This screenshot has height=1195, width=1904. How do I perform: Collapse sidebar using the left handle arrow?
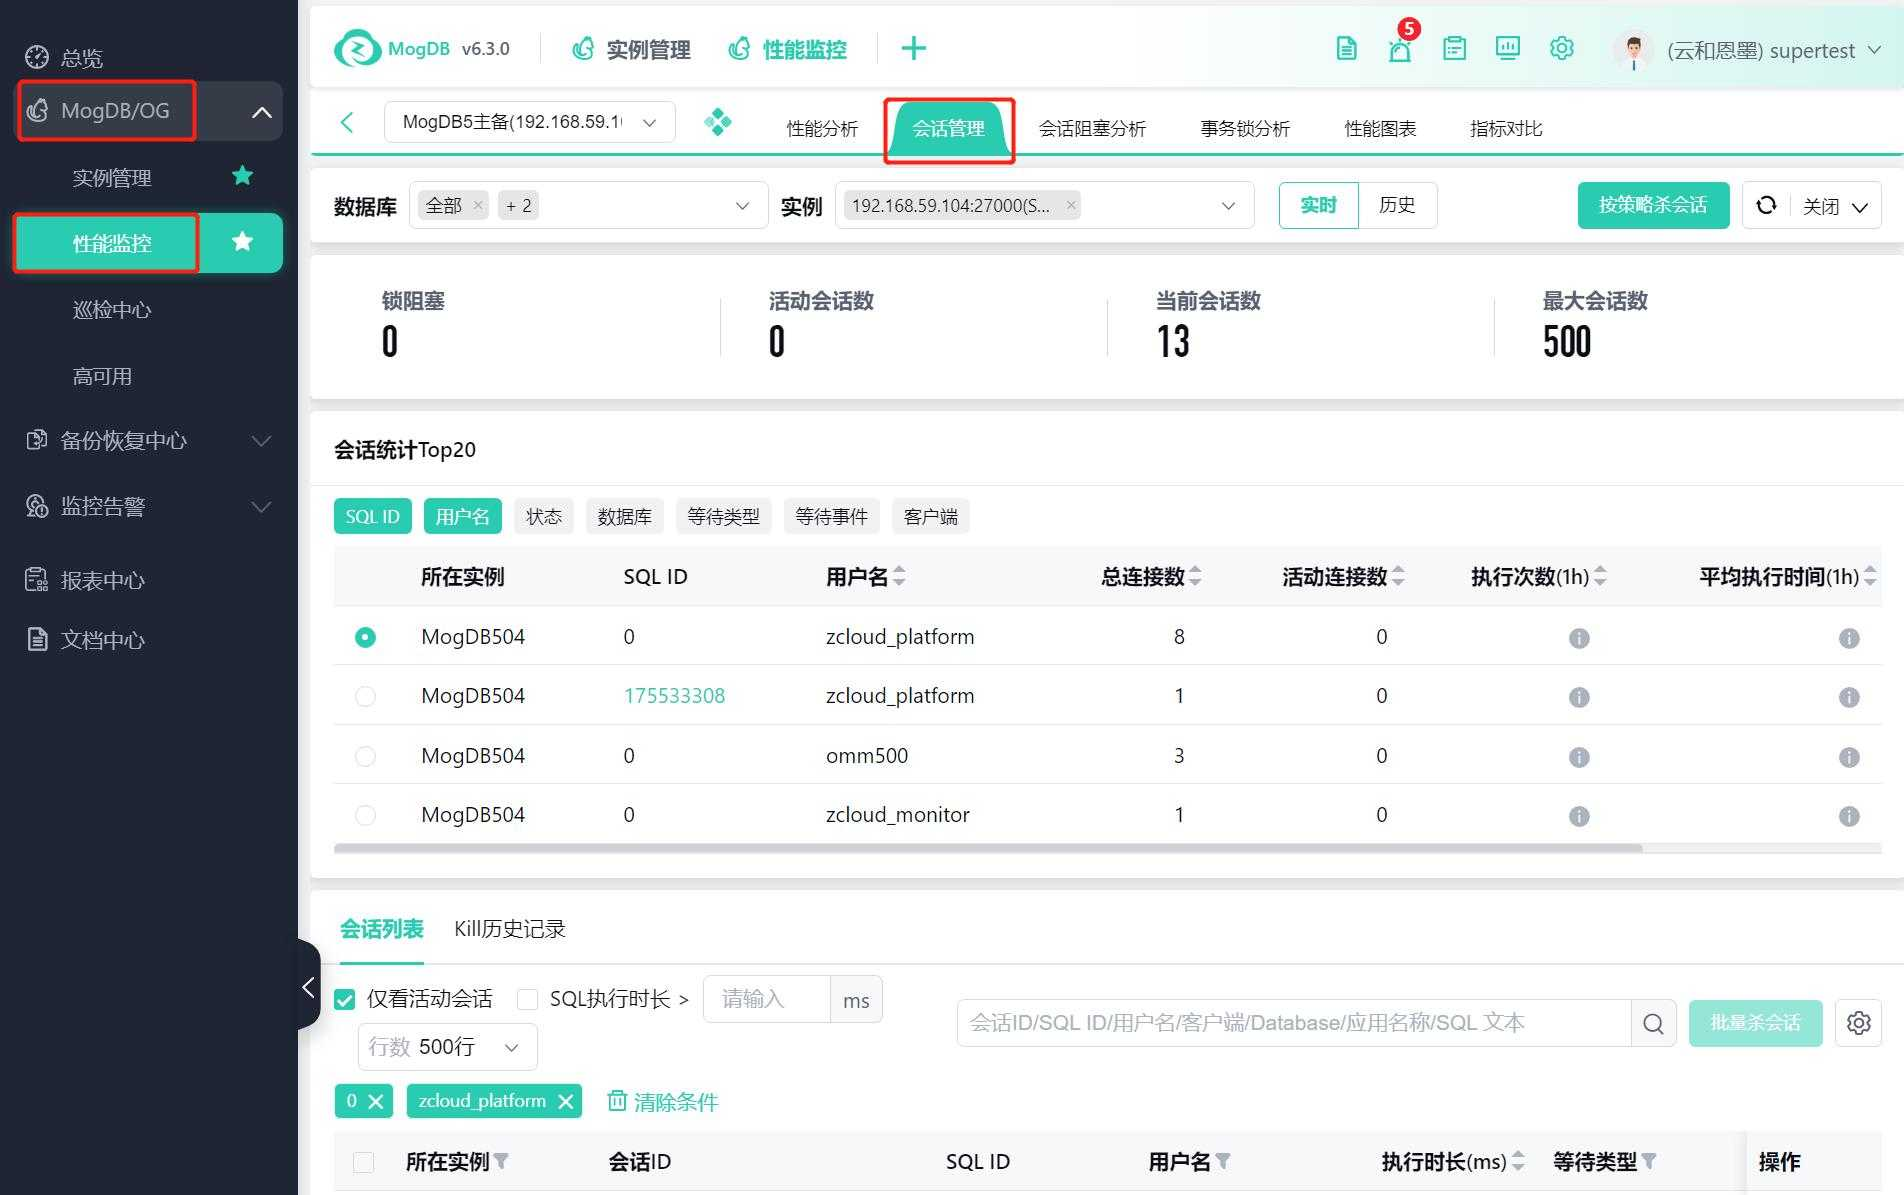[308, 988]
